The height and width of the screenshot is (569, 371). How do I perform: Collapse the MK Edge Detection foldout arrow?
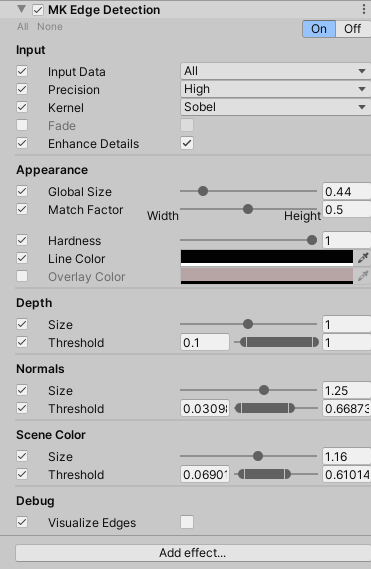pyautogui.click(x=21, y=9)
